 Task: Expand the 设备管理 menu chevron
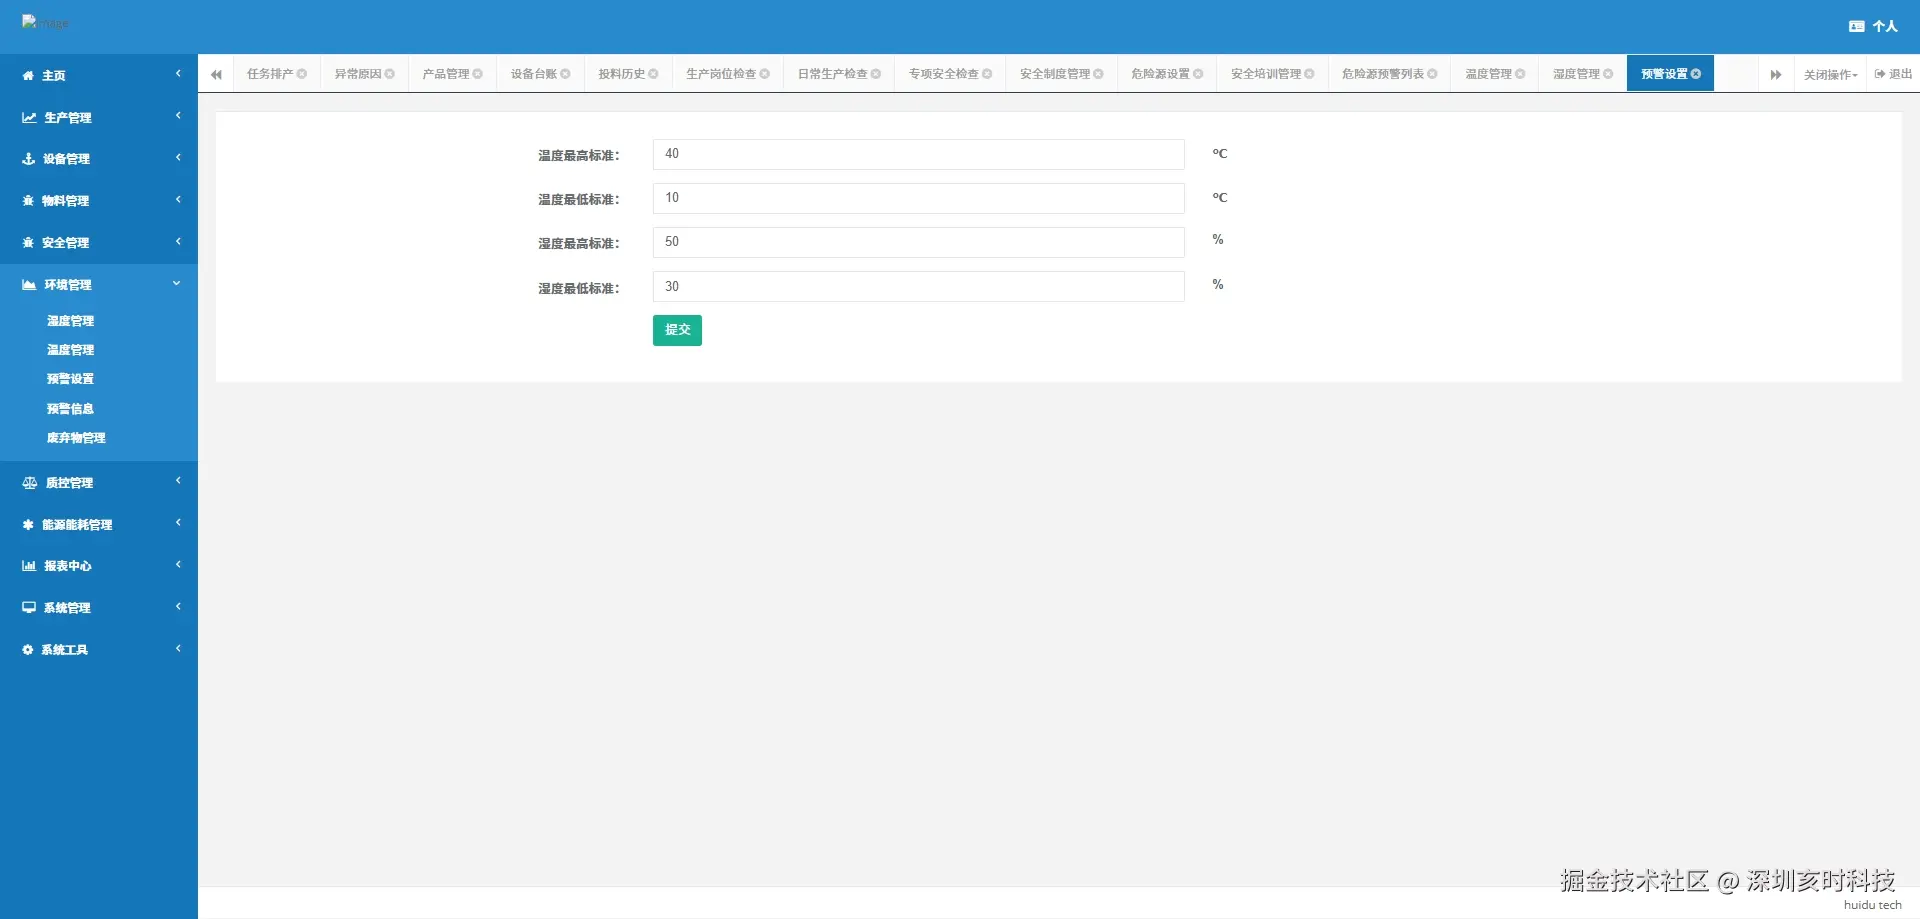click(178, 158)
